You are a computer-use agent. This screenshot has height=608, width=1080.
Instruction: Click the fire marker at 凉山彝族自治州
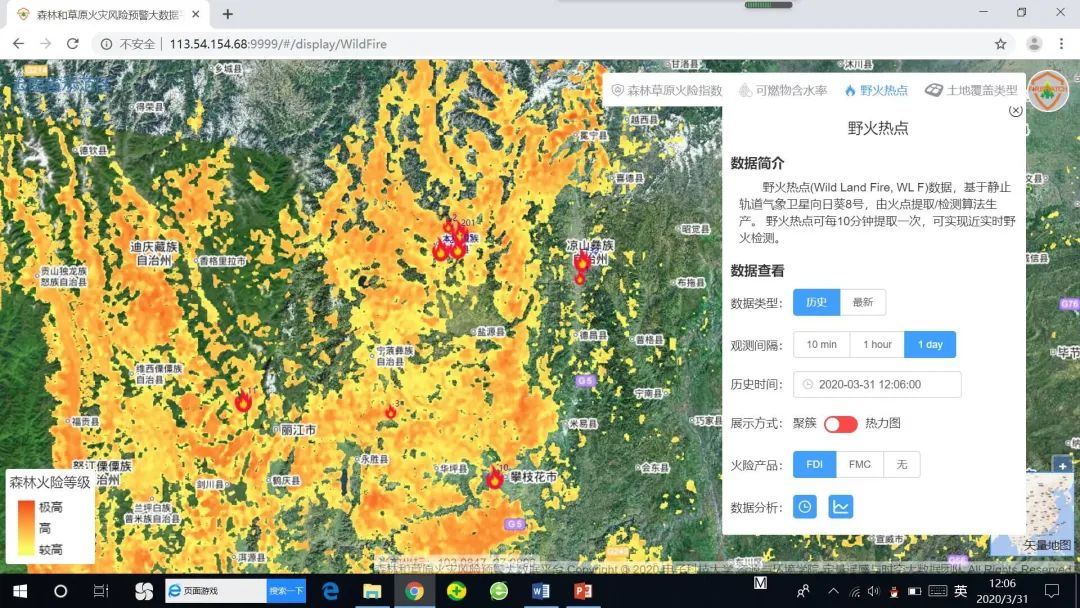coord(582,262)
